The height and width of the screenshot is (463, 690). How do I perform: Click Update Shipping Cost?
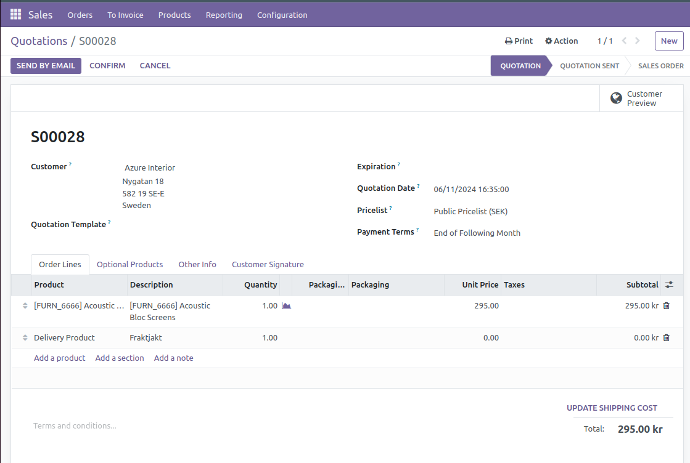[612, 408]
